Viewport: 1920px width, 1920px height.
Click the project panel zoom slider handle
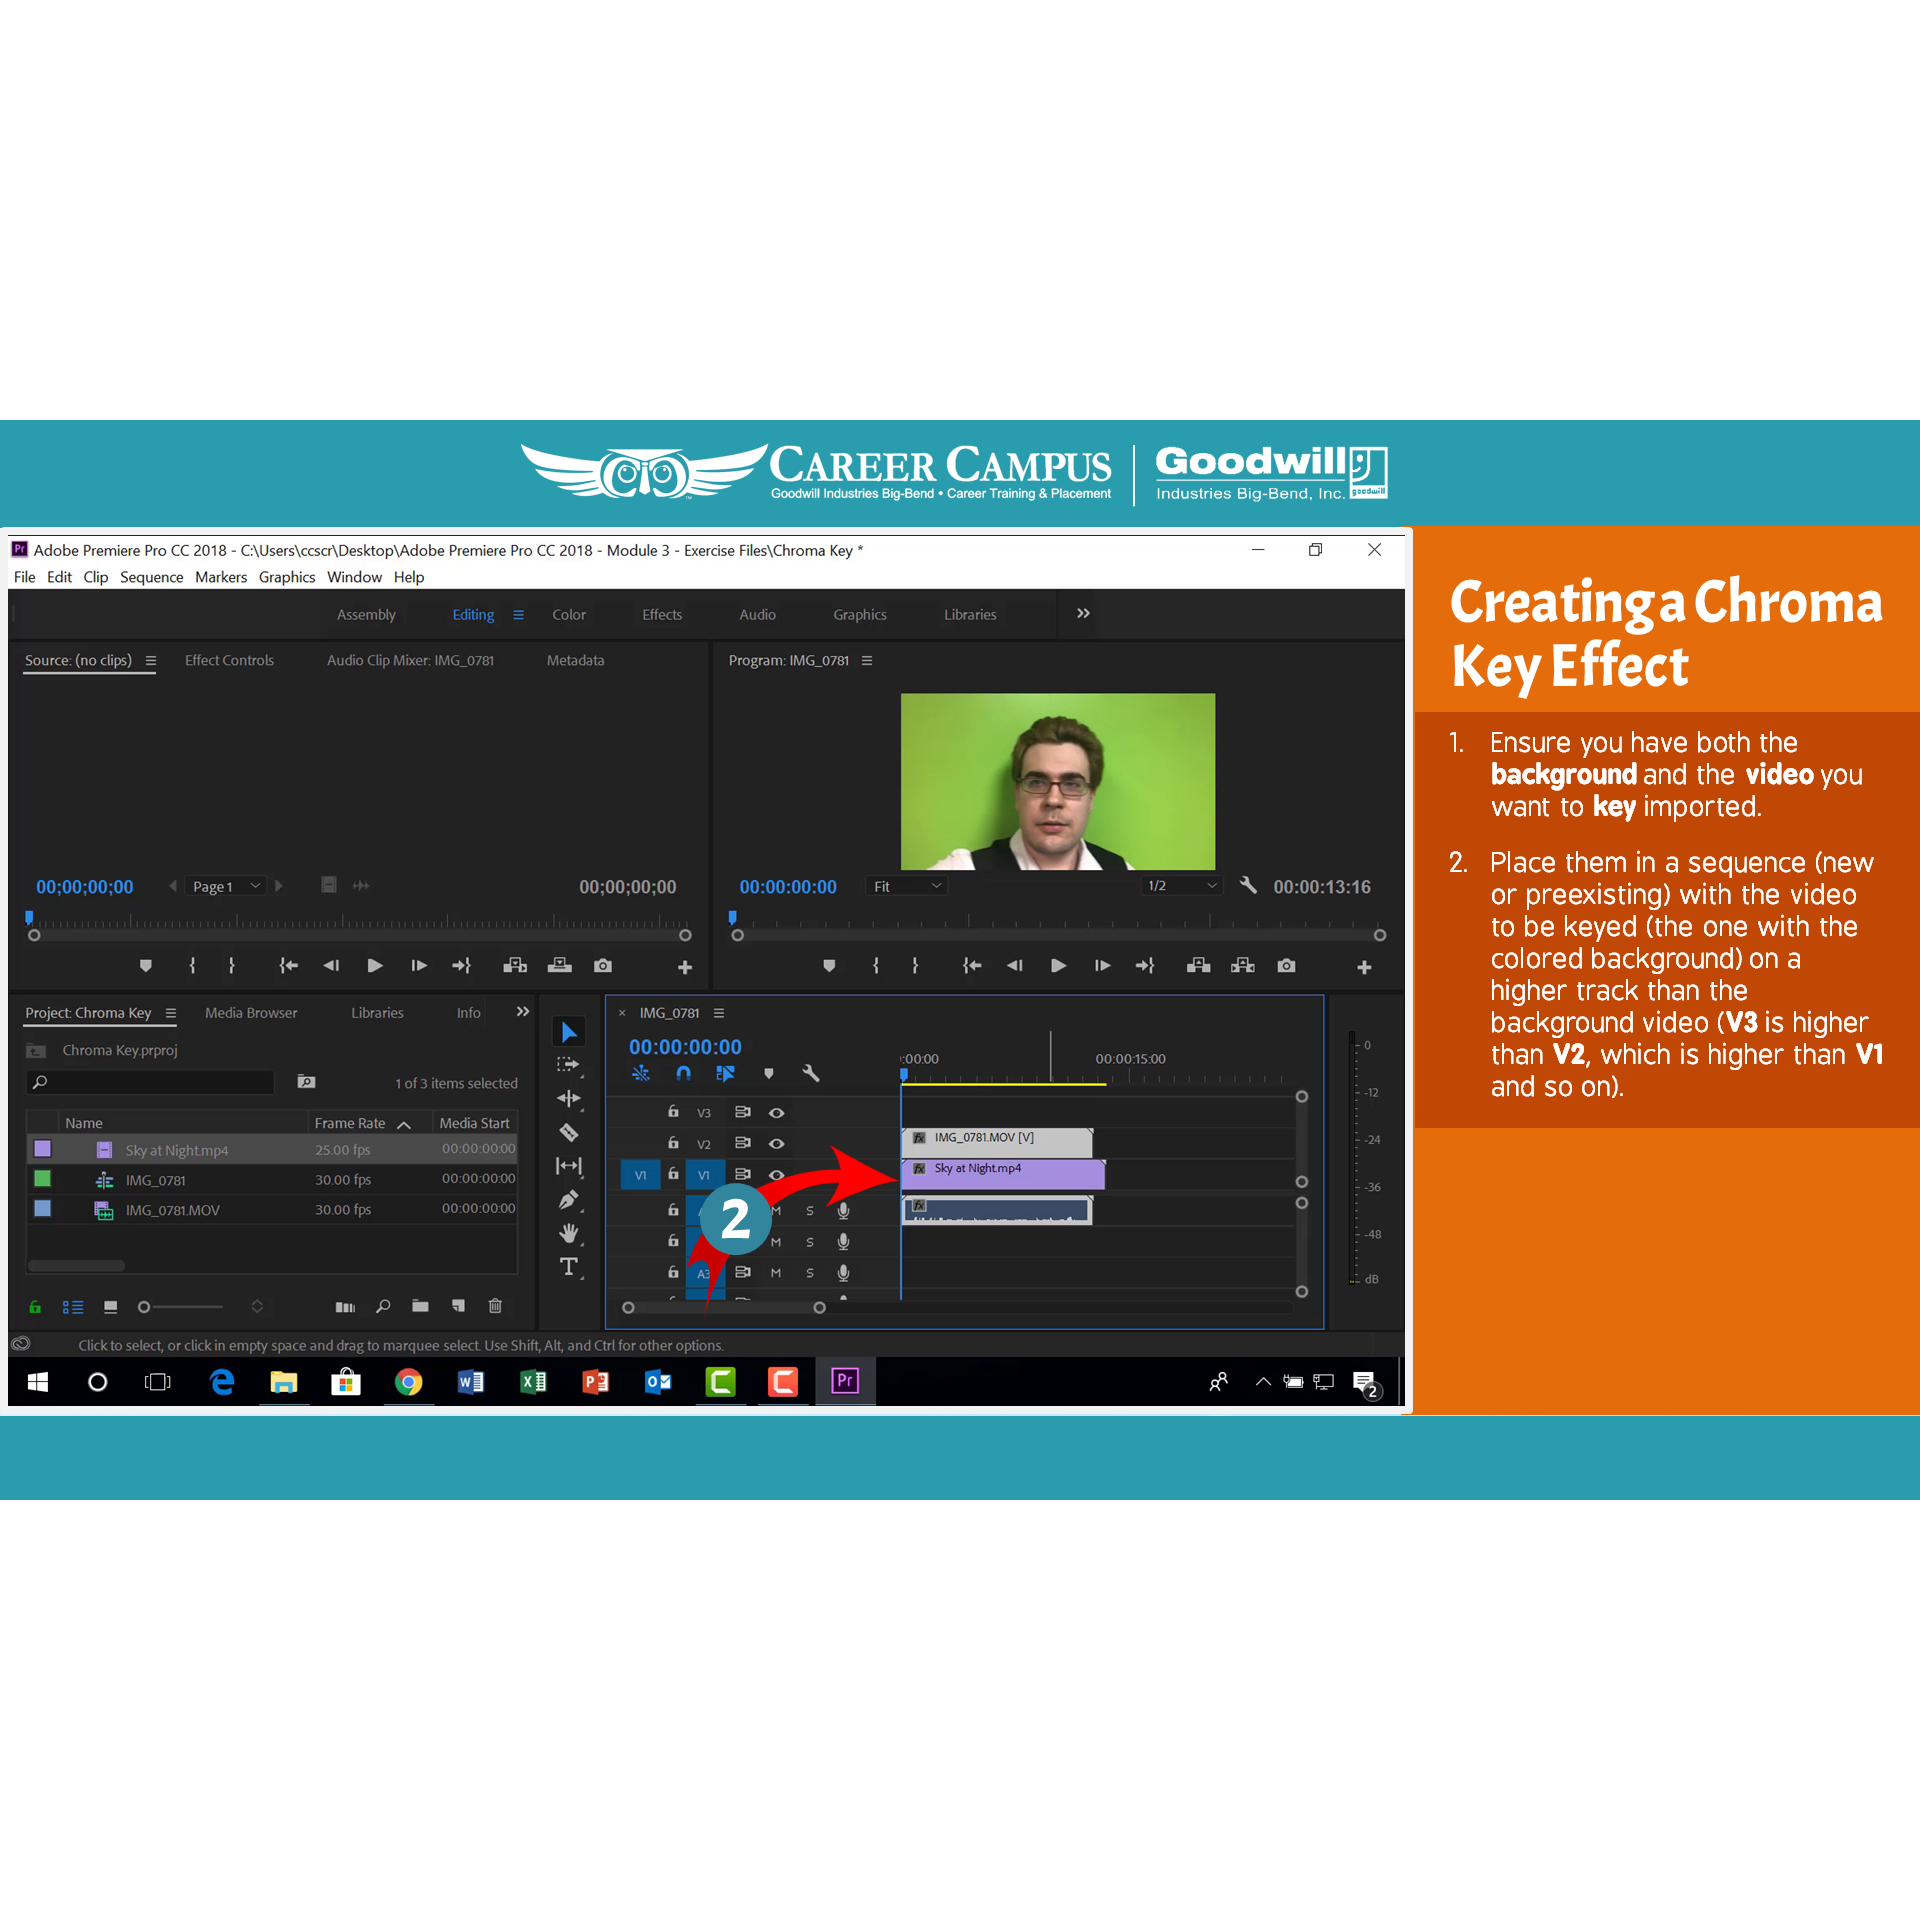144,1307
